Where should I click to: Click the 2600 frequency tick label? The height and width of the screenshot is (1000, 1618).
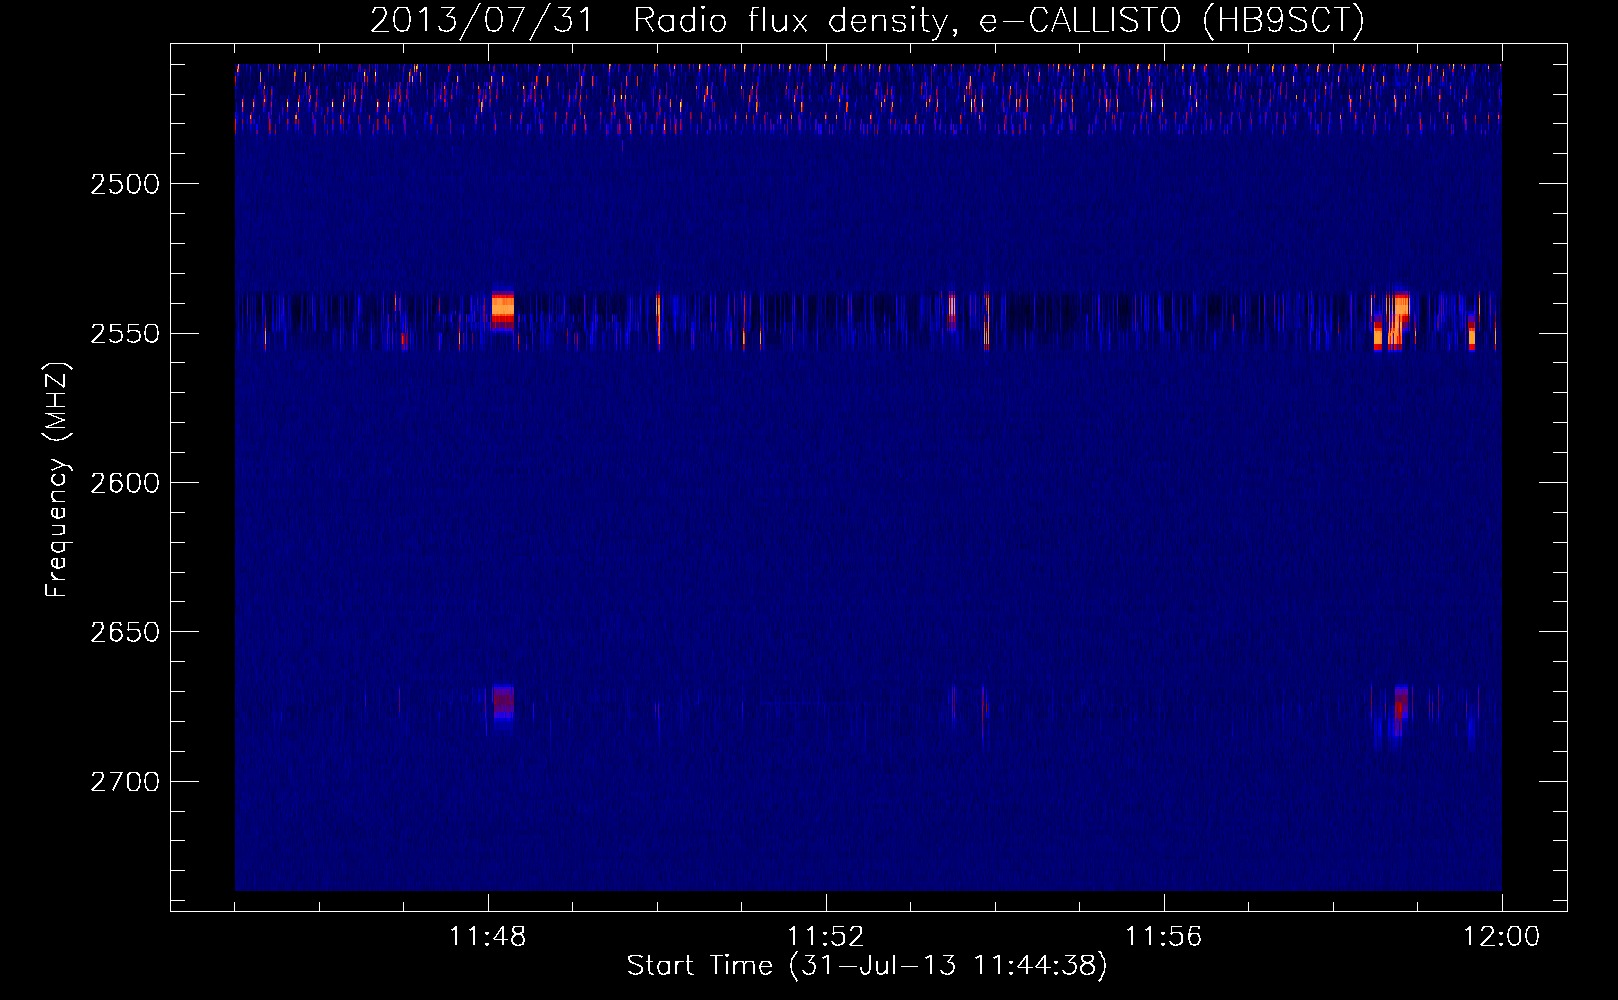pos(125,483)
